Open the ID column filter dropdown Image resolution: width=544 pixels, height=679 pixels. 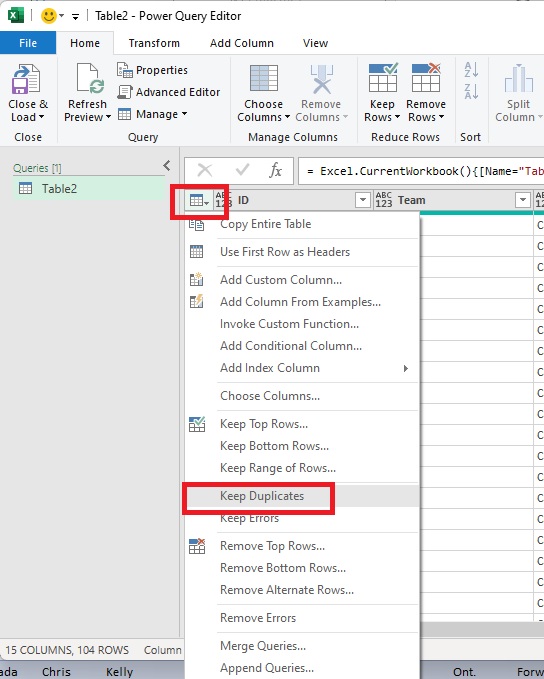[x=363, y=200]
